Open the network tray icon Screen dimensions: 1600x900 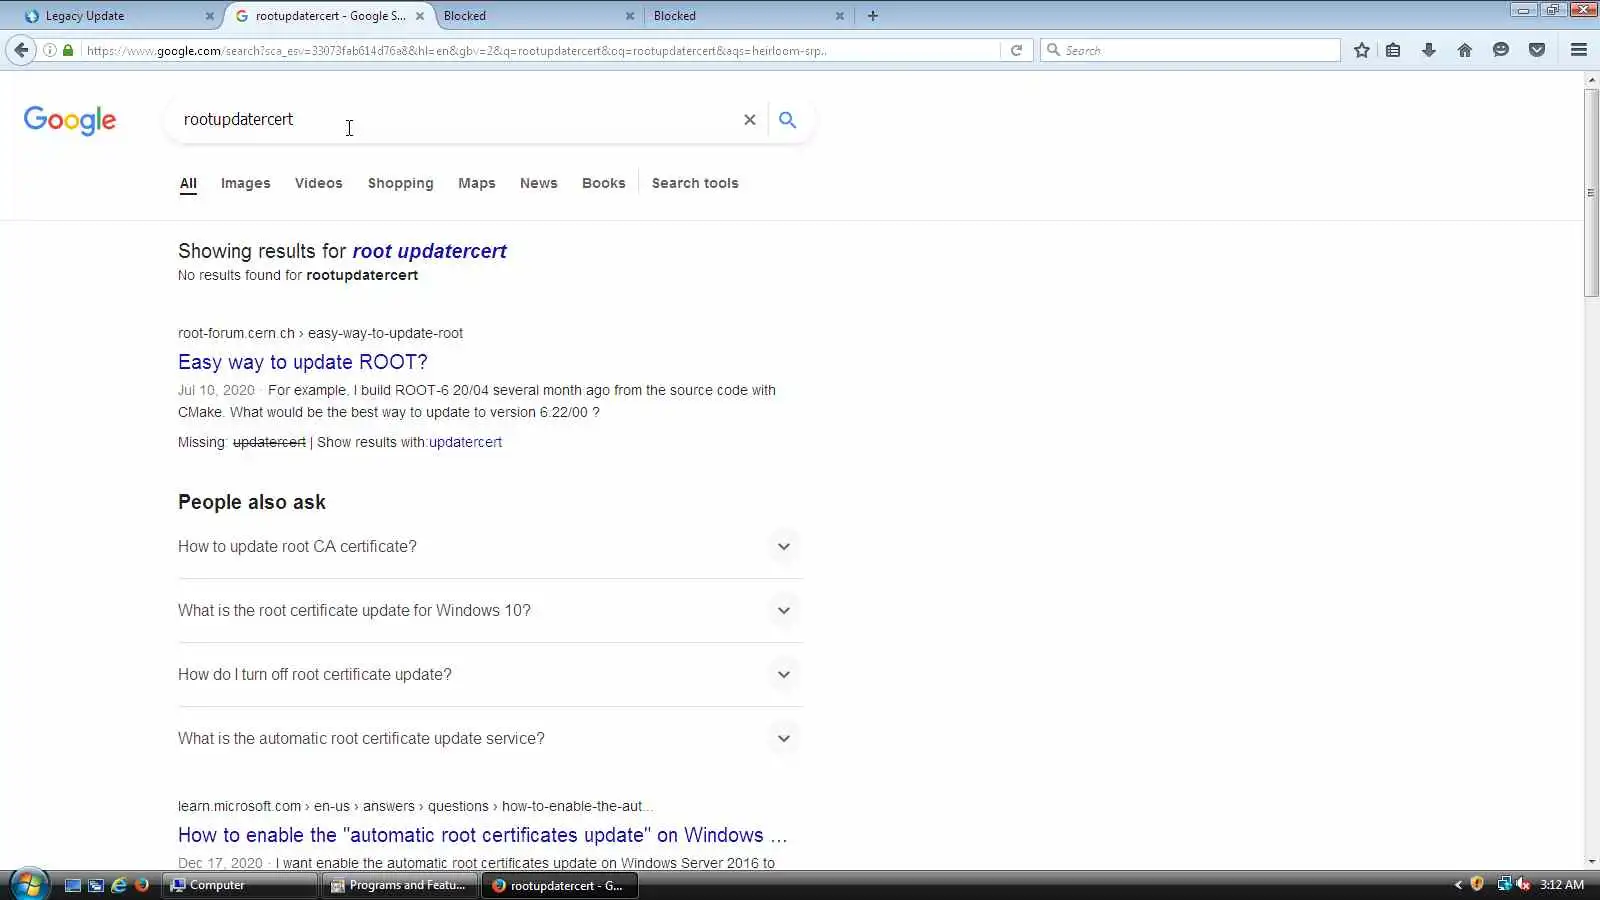(1503, 884)
